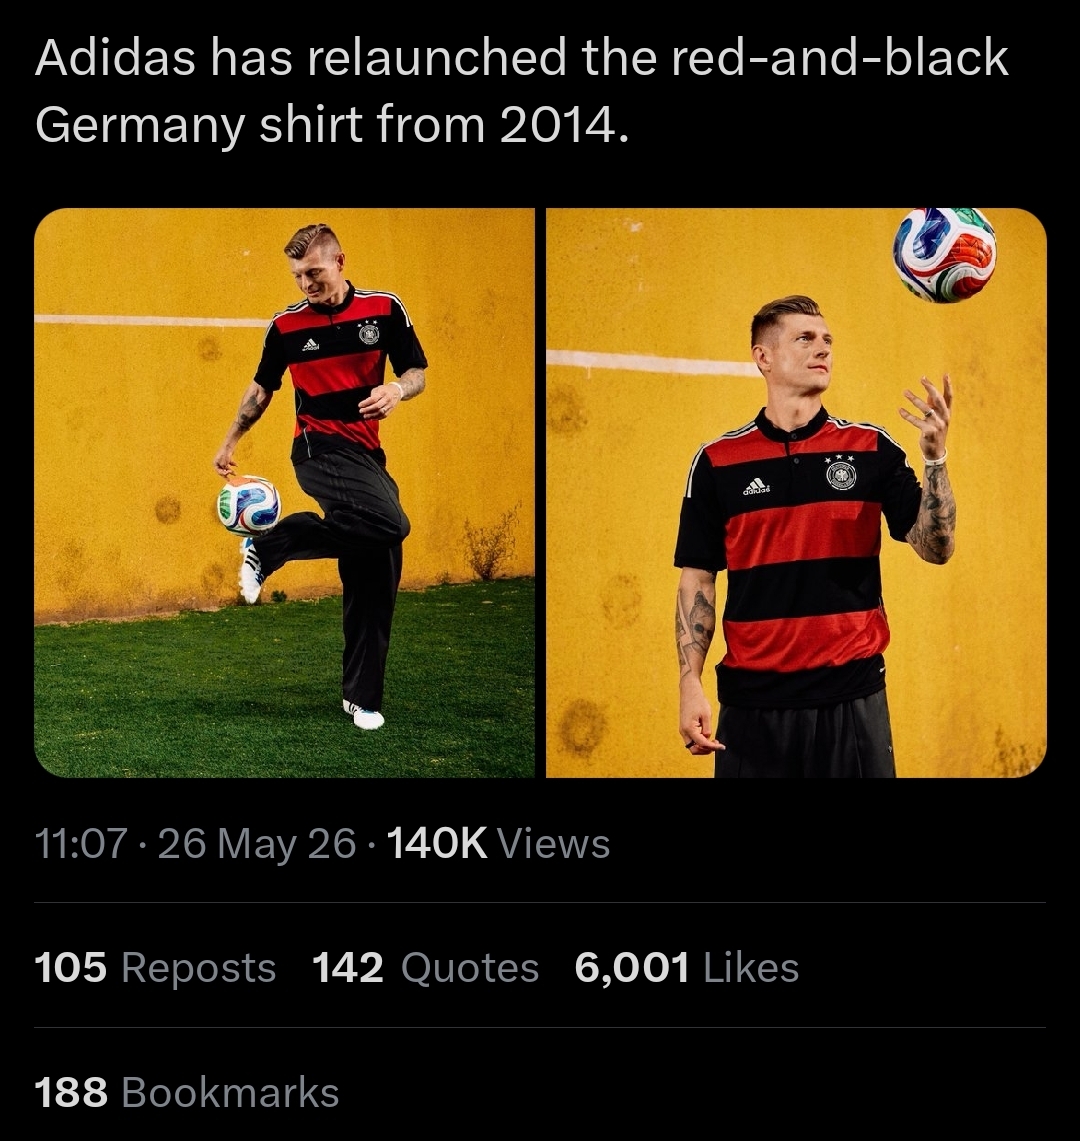Click the raised white boot near ball
This screenshot has width=1080, height=1141.
click(x=250, y=572)
